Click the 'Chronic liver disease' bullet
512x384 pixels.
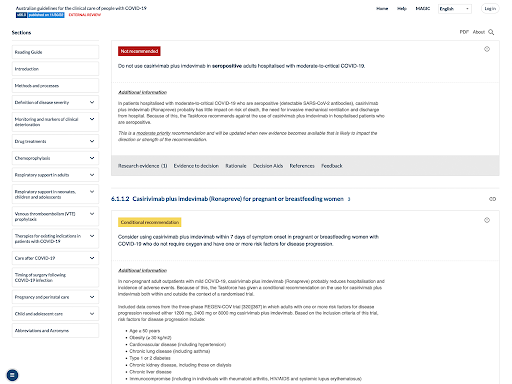(150, 372)
